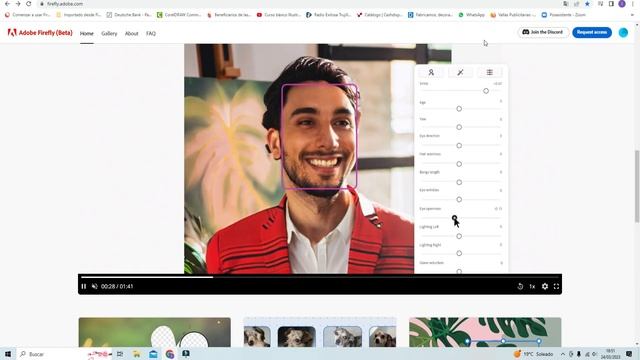Click the Request access button

click(x=592, y=32)
